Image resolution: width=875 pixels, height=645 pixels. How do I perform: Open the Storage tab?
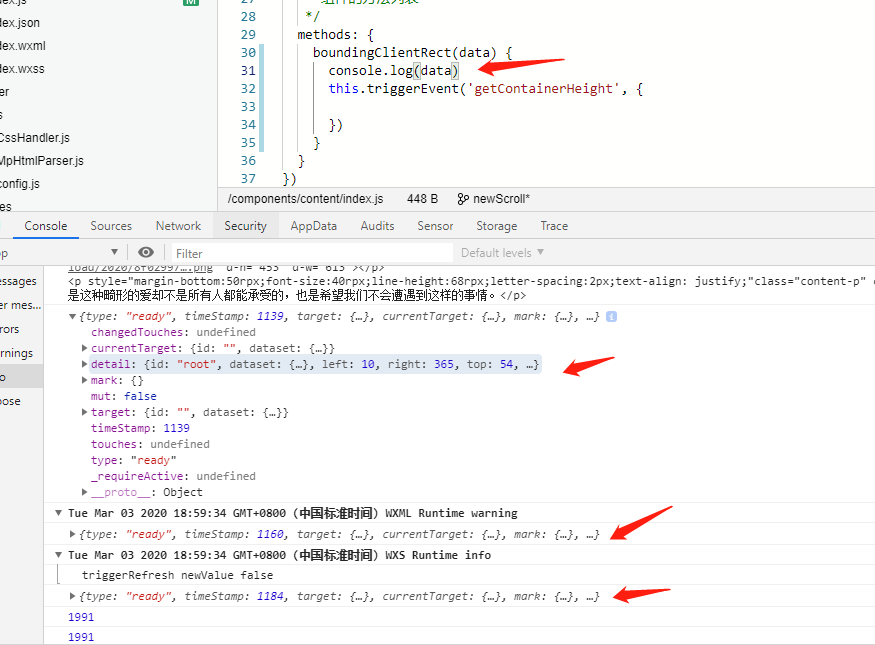(497, 226)
